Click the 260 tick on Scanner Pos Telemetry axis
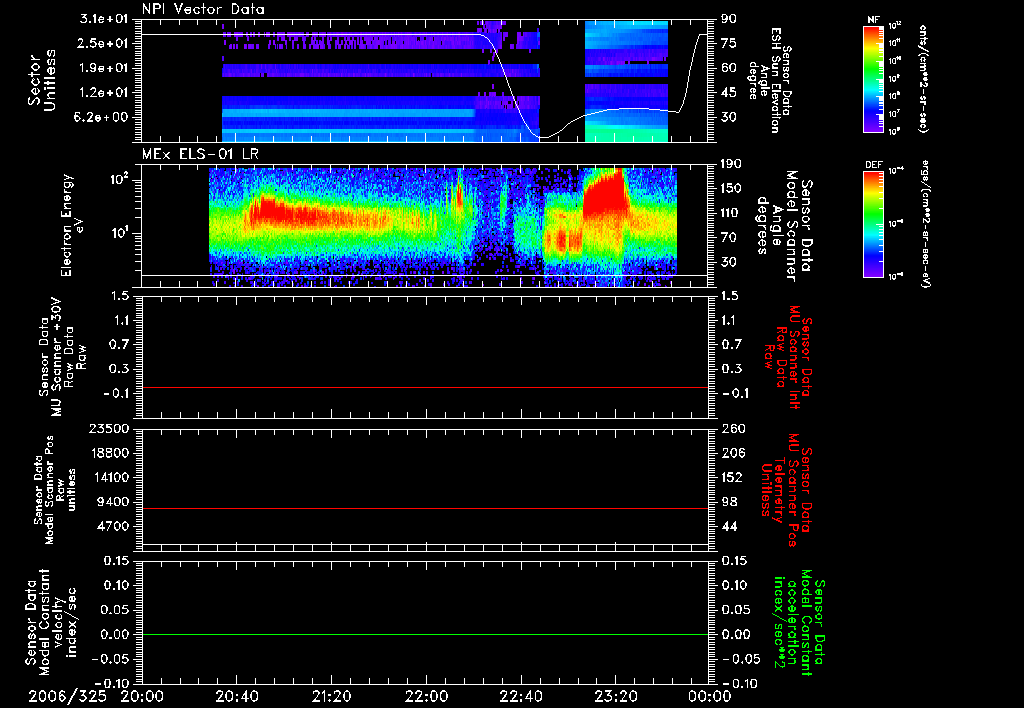The image size is (1024, 708). 732,428
